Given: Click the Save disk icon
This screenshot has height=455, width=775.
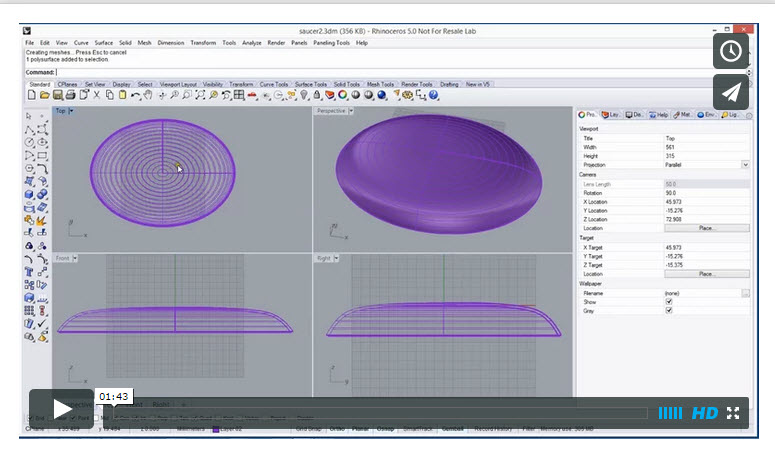Looking at the screenshot, I should (x=58, y=95).
